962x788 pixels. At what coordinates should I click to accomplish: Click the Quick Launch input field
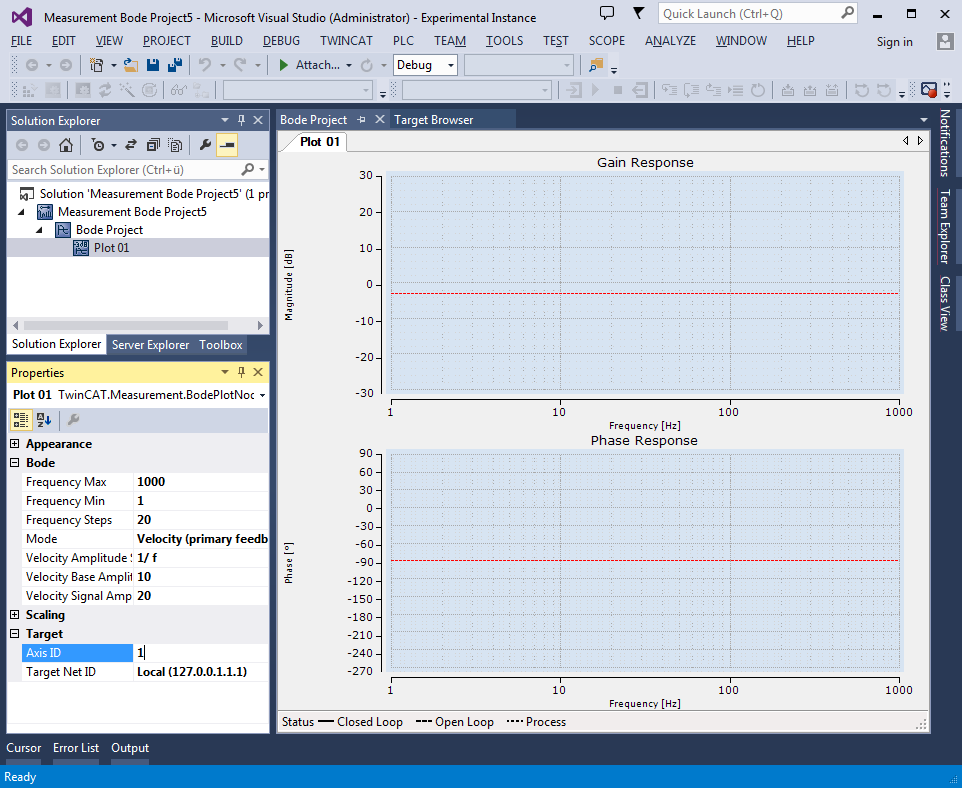[x=748, y=14]
